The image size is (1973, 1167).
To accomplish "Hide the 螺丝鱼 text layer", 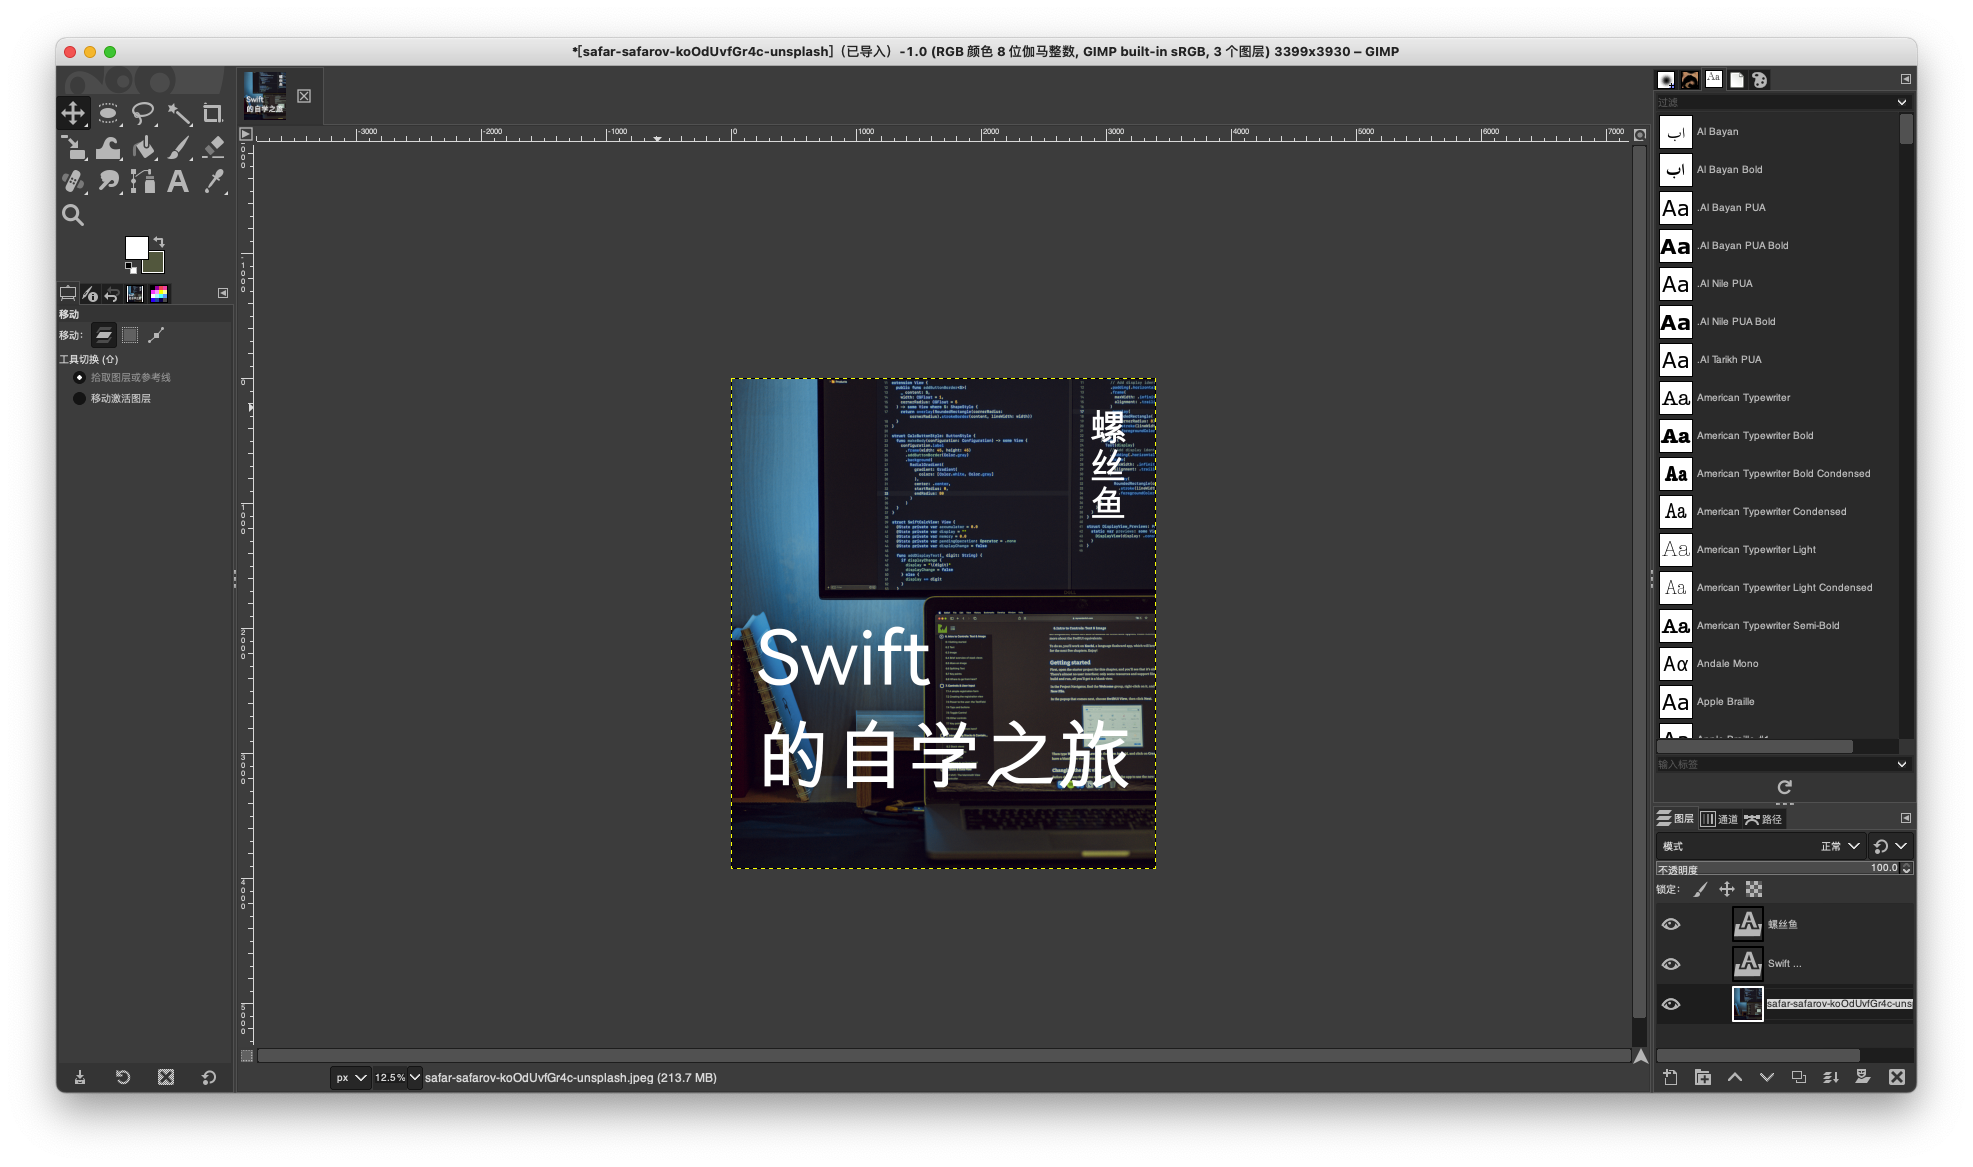I will click(1670, 924).
